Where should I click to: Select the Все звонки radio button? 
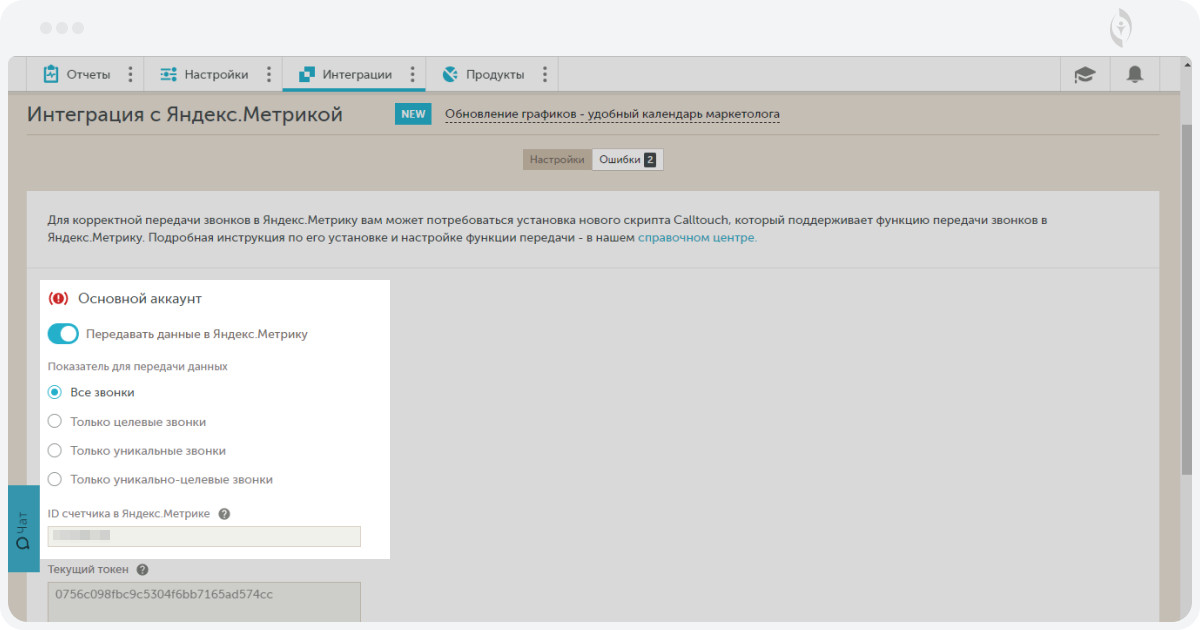(x=55, y=392)
